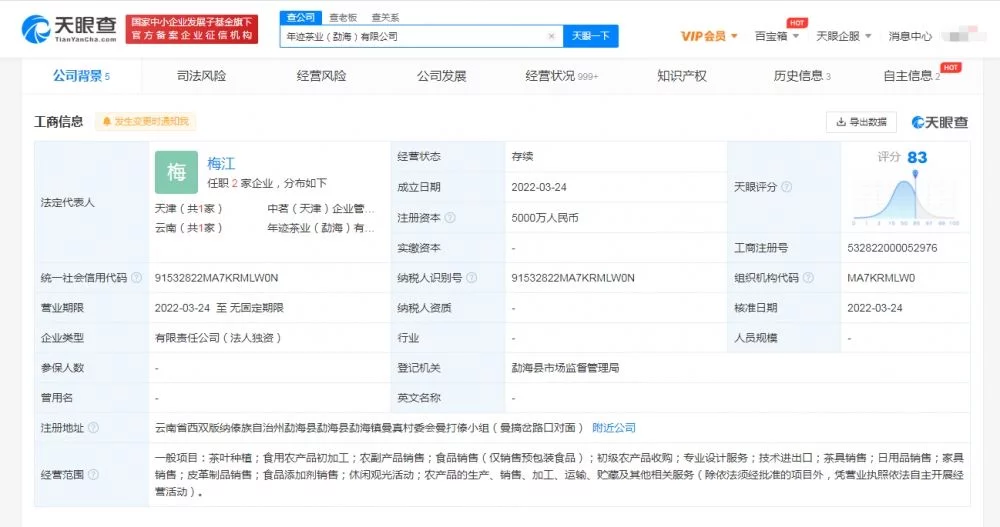Viewport: 1000px width, 527px height.
Task: Click the 中茗（天津）企业管... company link
Action: pyautogui.click(x=321, y=209)
